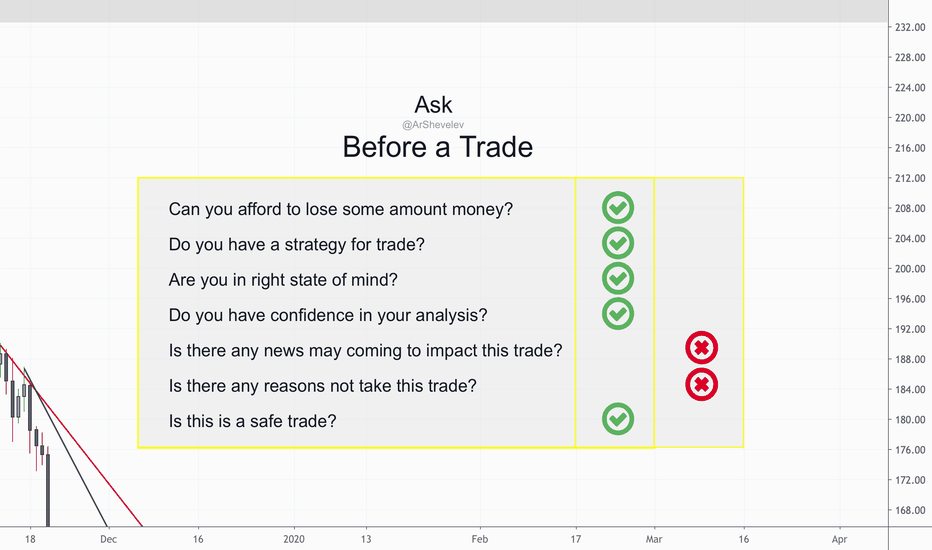Click the @ArShevelev author handle
Screen dimensions: 932x550
pyautogui.click(x=433, y=125)
